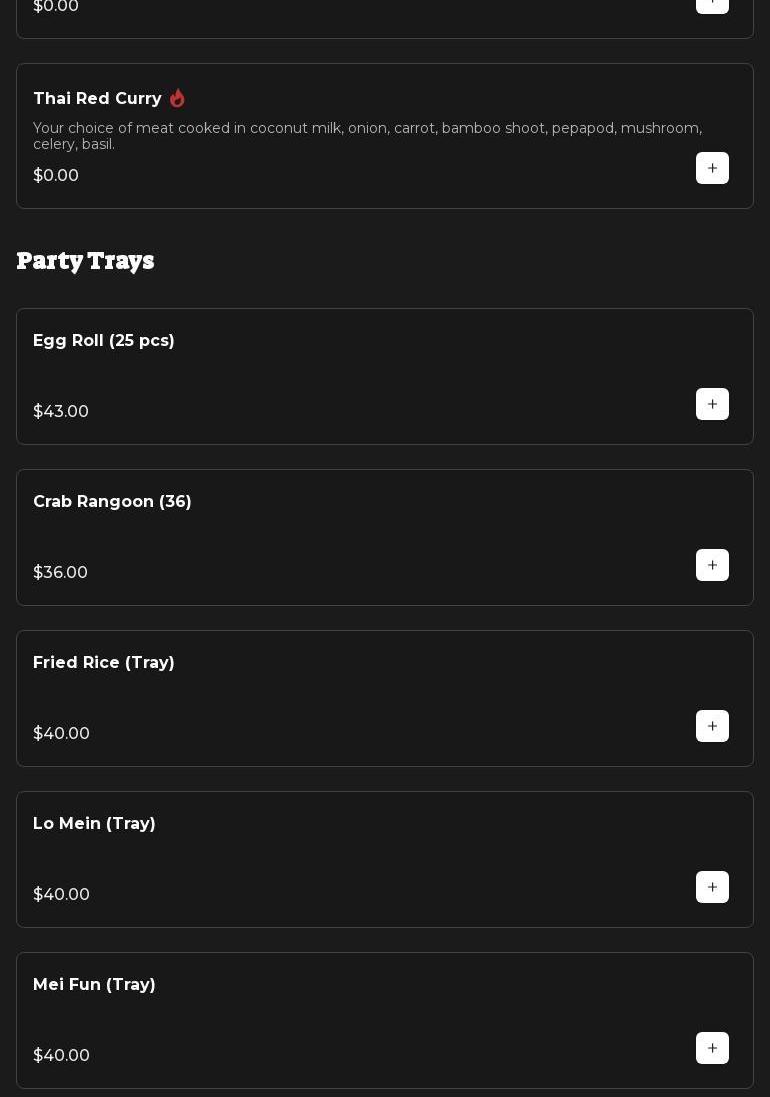Click the $43.00 Egg Roll price
770x1097 pixels.
coord(61,412)
